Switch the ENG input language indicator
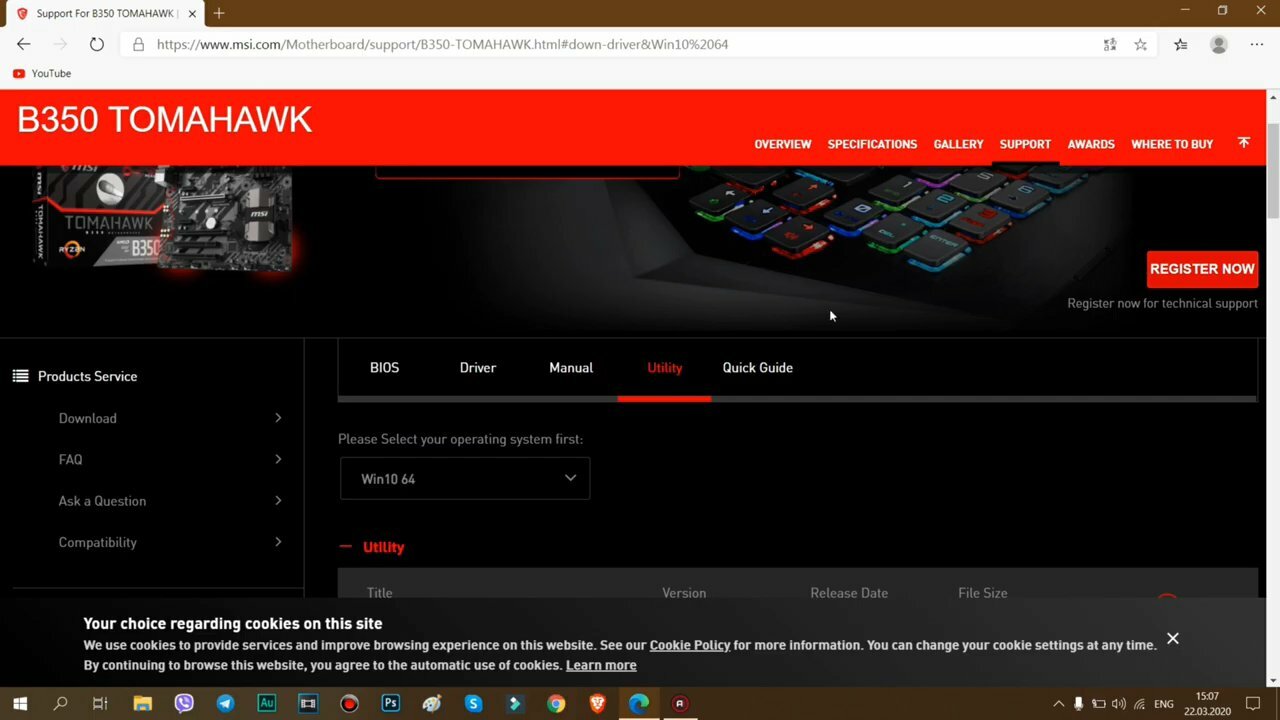Image resolution: width=1280 pixels, height=720 pixels. [x=1164, y=704]
